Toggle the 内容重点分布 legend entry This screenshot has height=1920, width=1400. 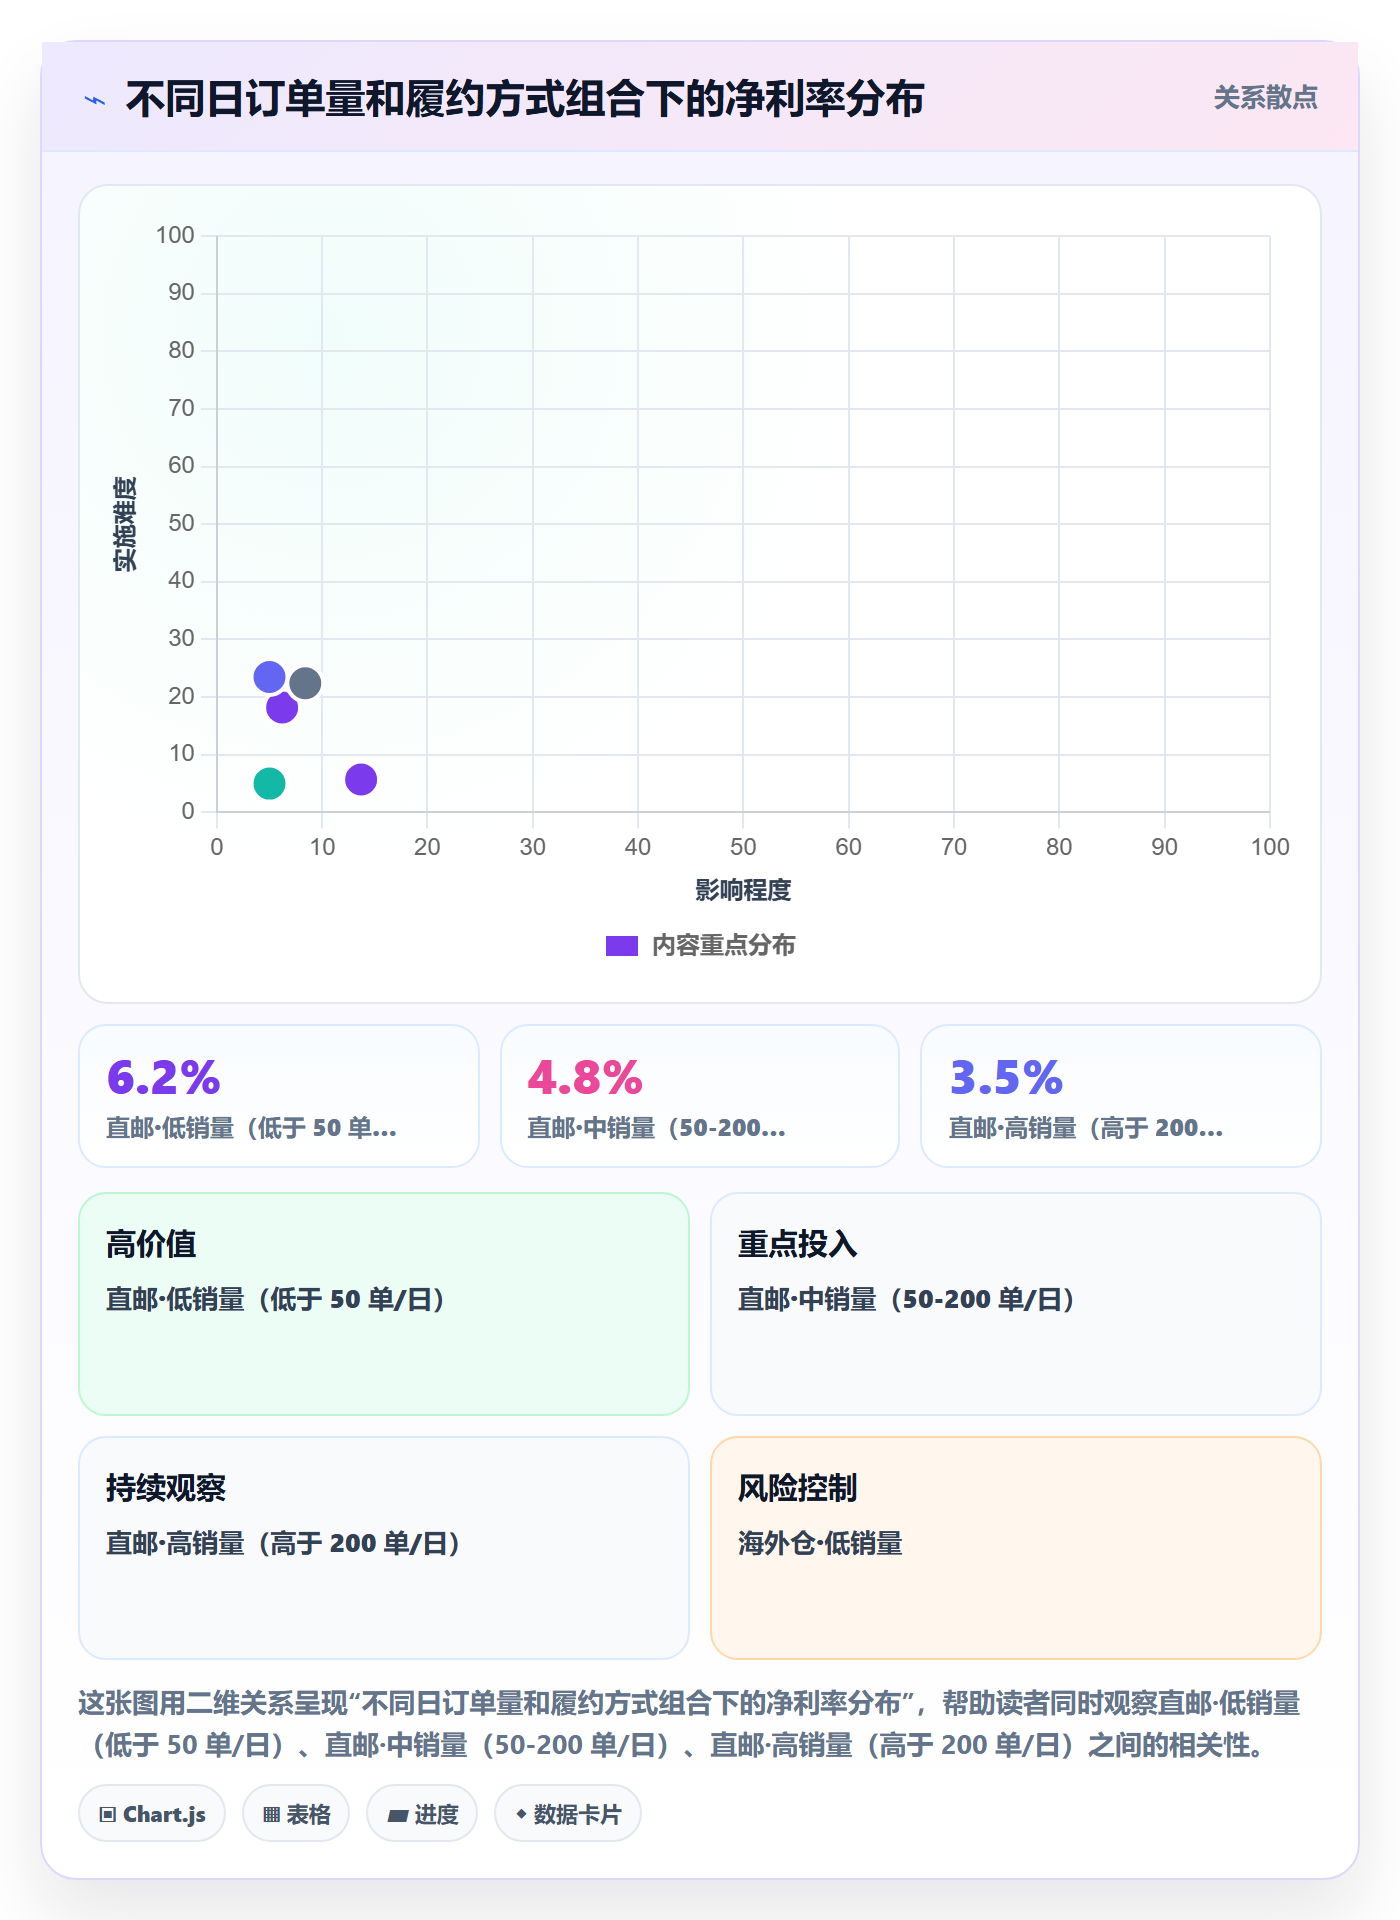pos(700,945)
